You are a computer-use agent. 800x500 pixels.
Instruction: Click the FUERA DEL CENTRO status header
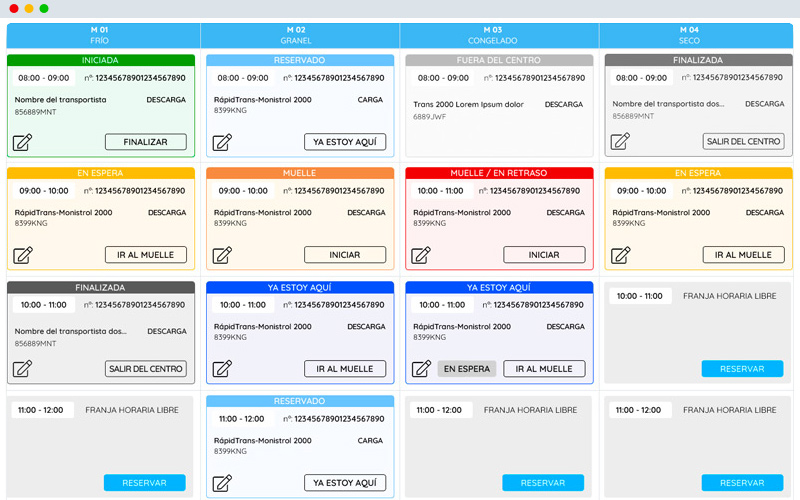[499, 60]
